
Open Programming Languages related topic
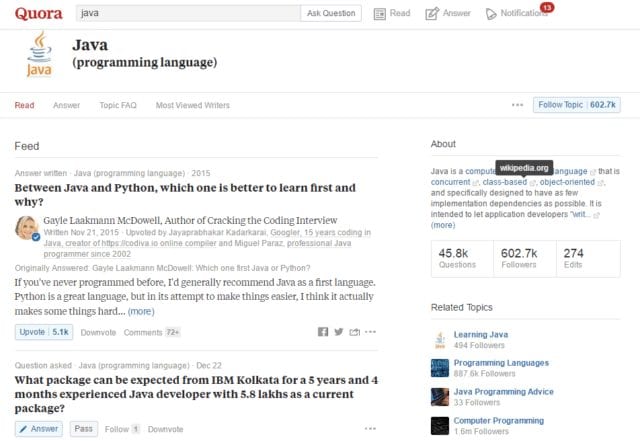click(501, 363)
